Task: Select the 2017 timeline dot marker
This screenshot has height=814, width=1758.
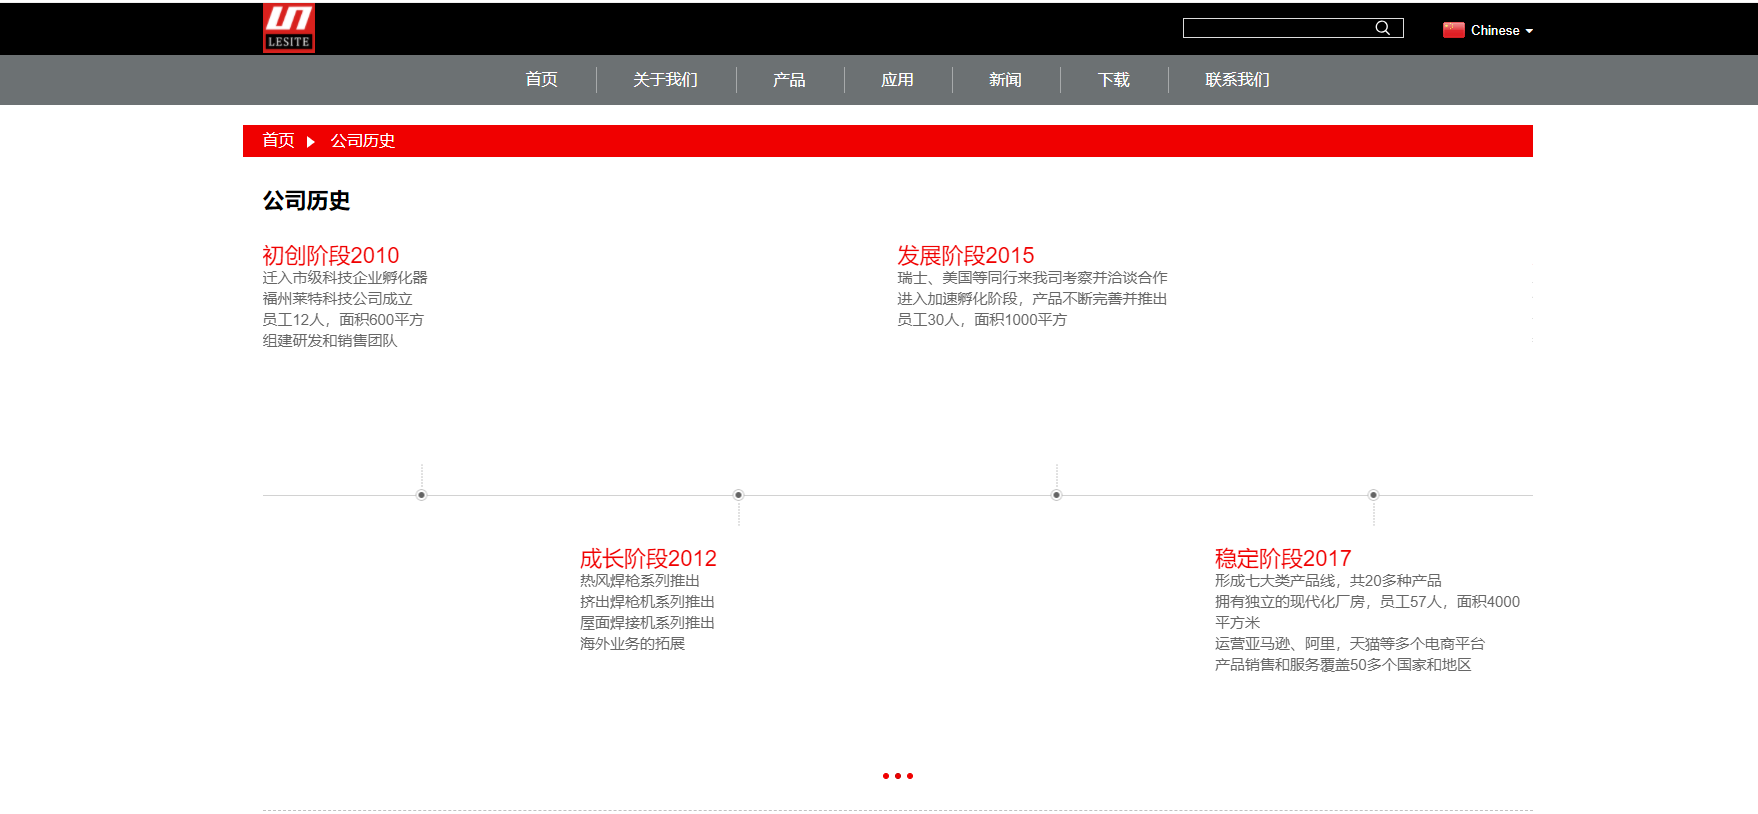Action: pyautogui.click(x=1373, y=495)
